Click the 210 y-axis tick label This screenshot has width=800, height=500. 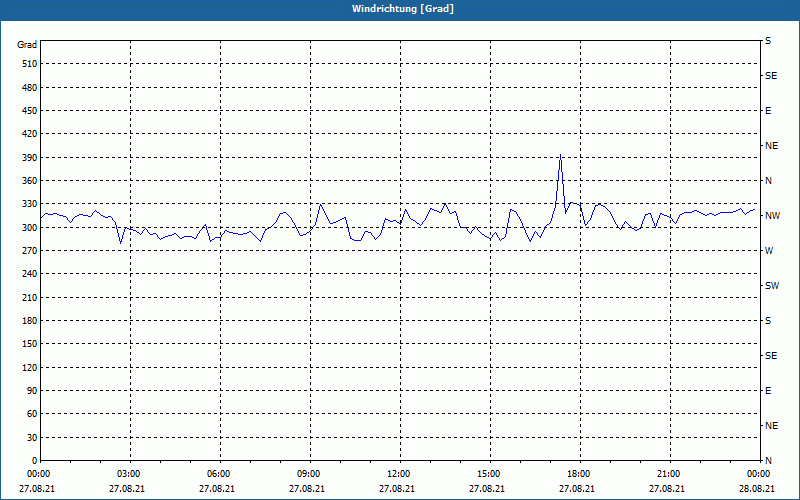click(30, 297)
